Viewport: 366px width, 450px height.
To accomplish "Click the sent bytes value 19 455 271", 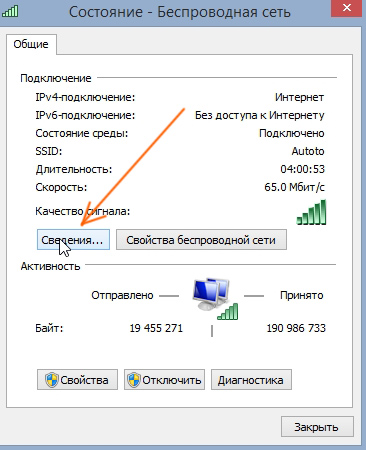I will [156, 328].
